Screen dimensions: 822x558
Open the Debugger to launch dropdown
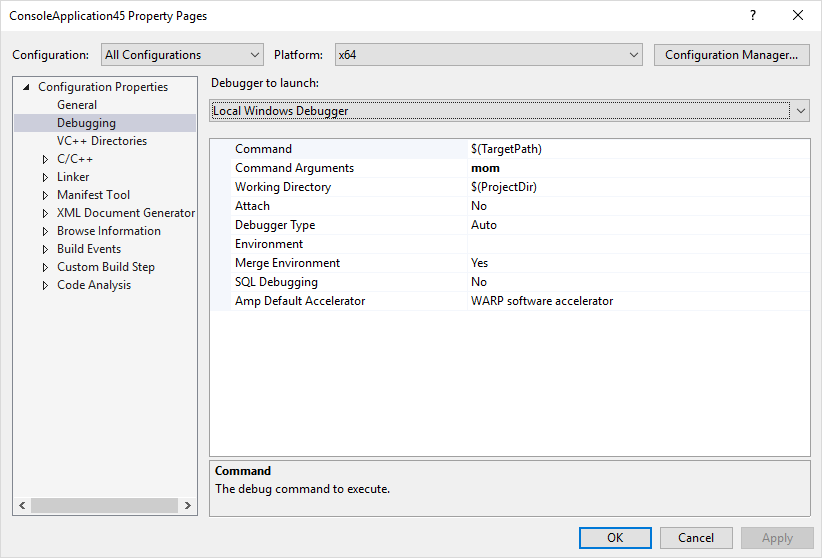(x=510, y=111)
